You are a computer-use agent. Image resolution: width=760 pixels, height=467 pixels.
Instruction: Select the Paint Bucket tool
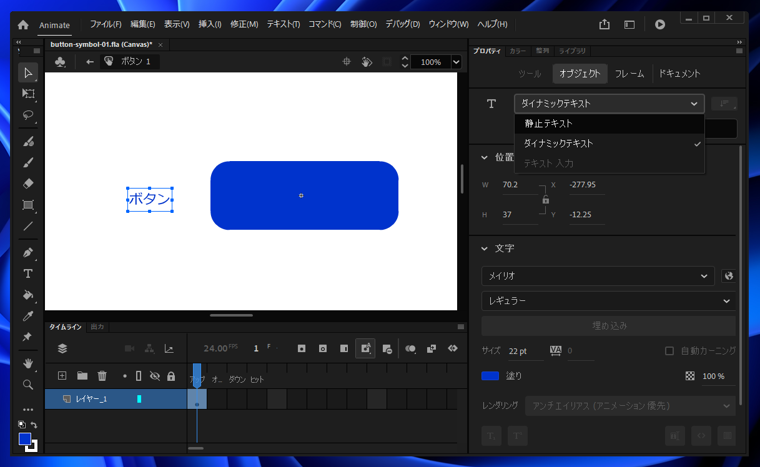(x=28, y=295)
